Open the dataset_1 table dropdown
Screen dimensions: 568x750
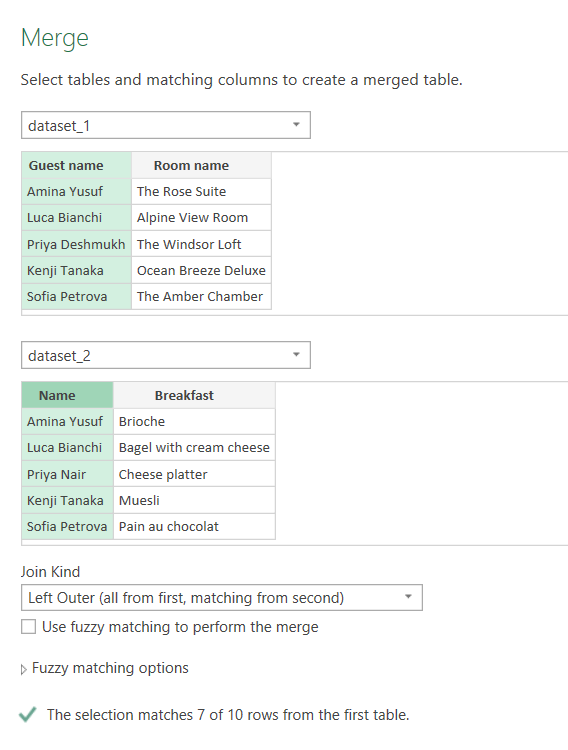(x=166, y=125)
